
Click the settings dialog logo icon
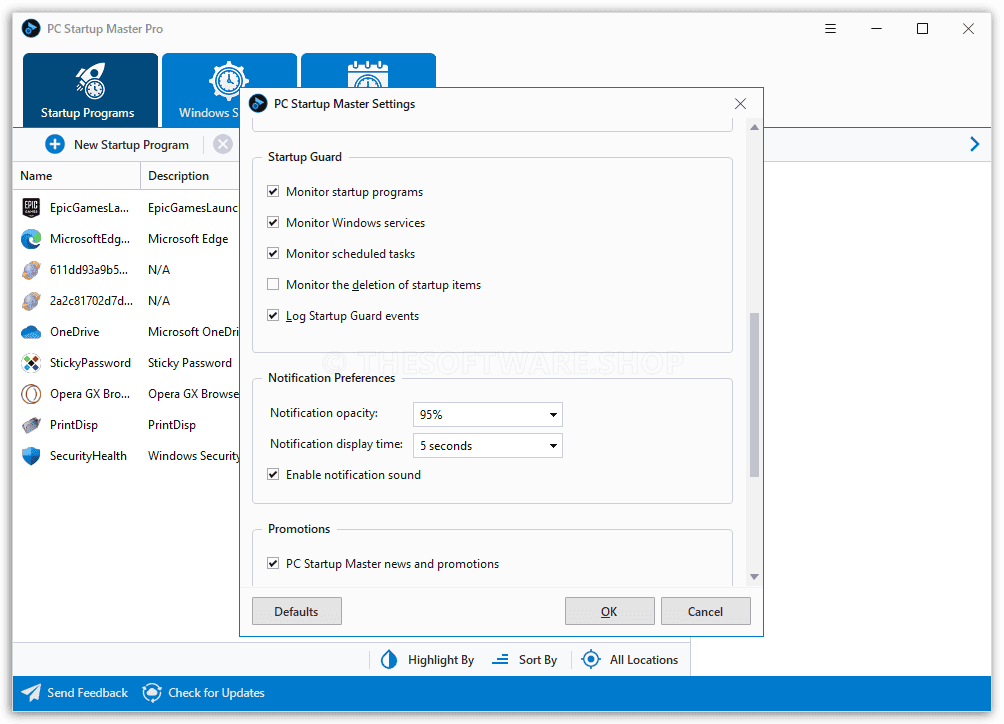258,104
